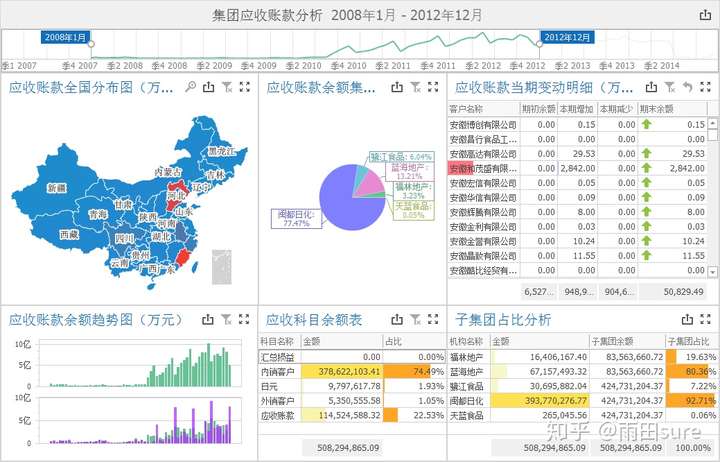The image size is (720, 462).
Task: Open search in 应收账款全国分布图 panel
Action: [191, 86]
